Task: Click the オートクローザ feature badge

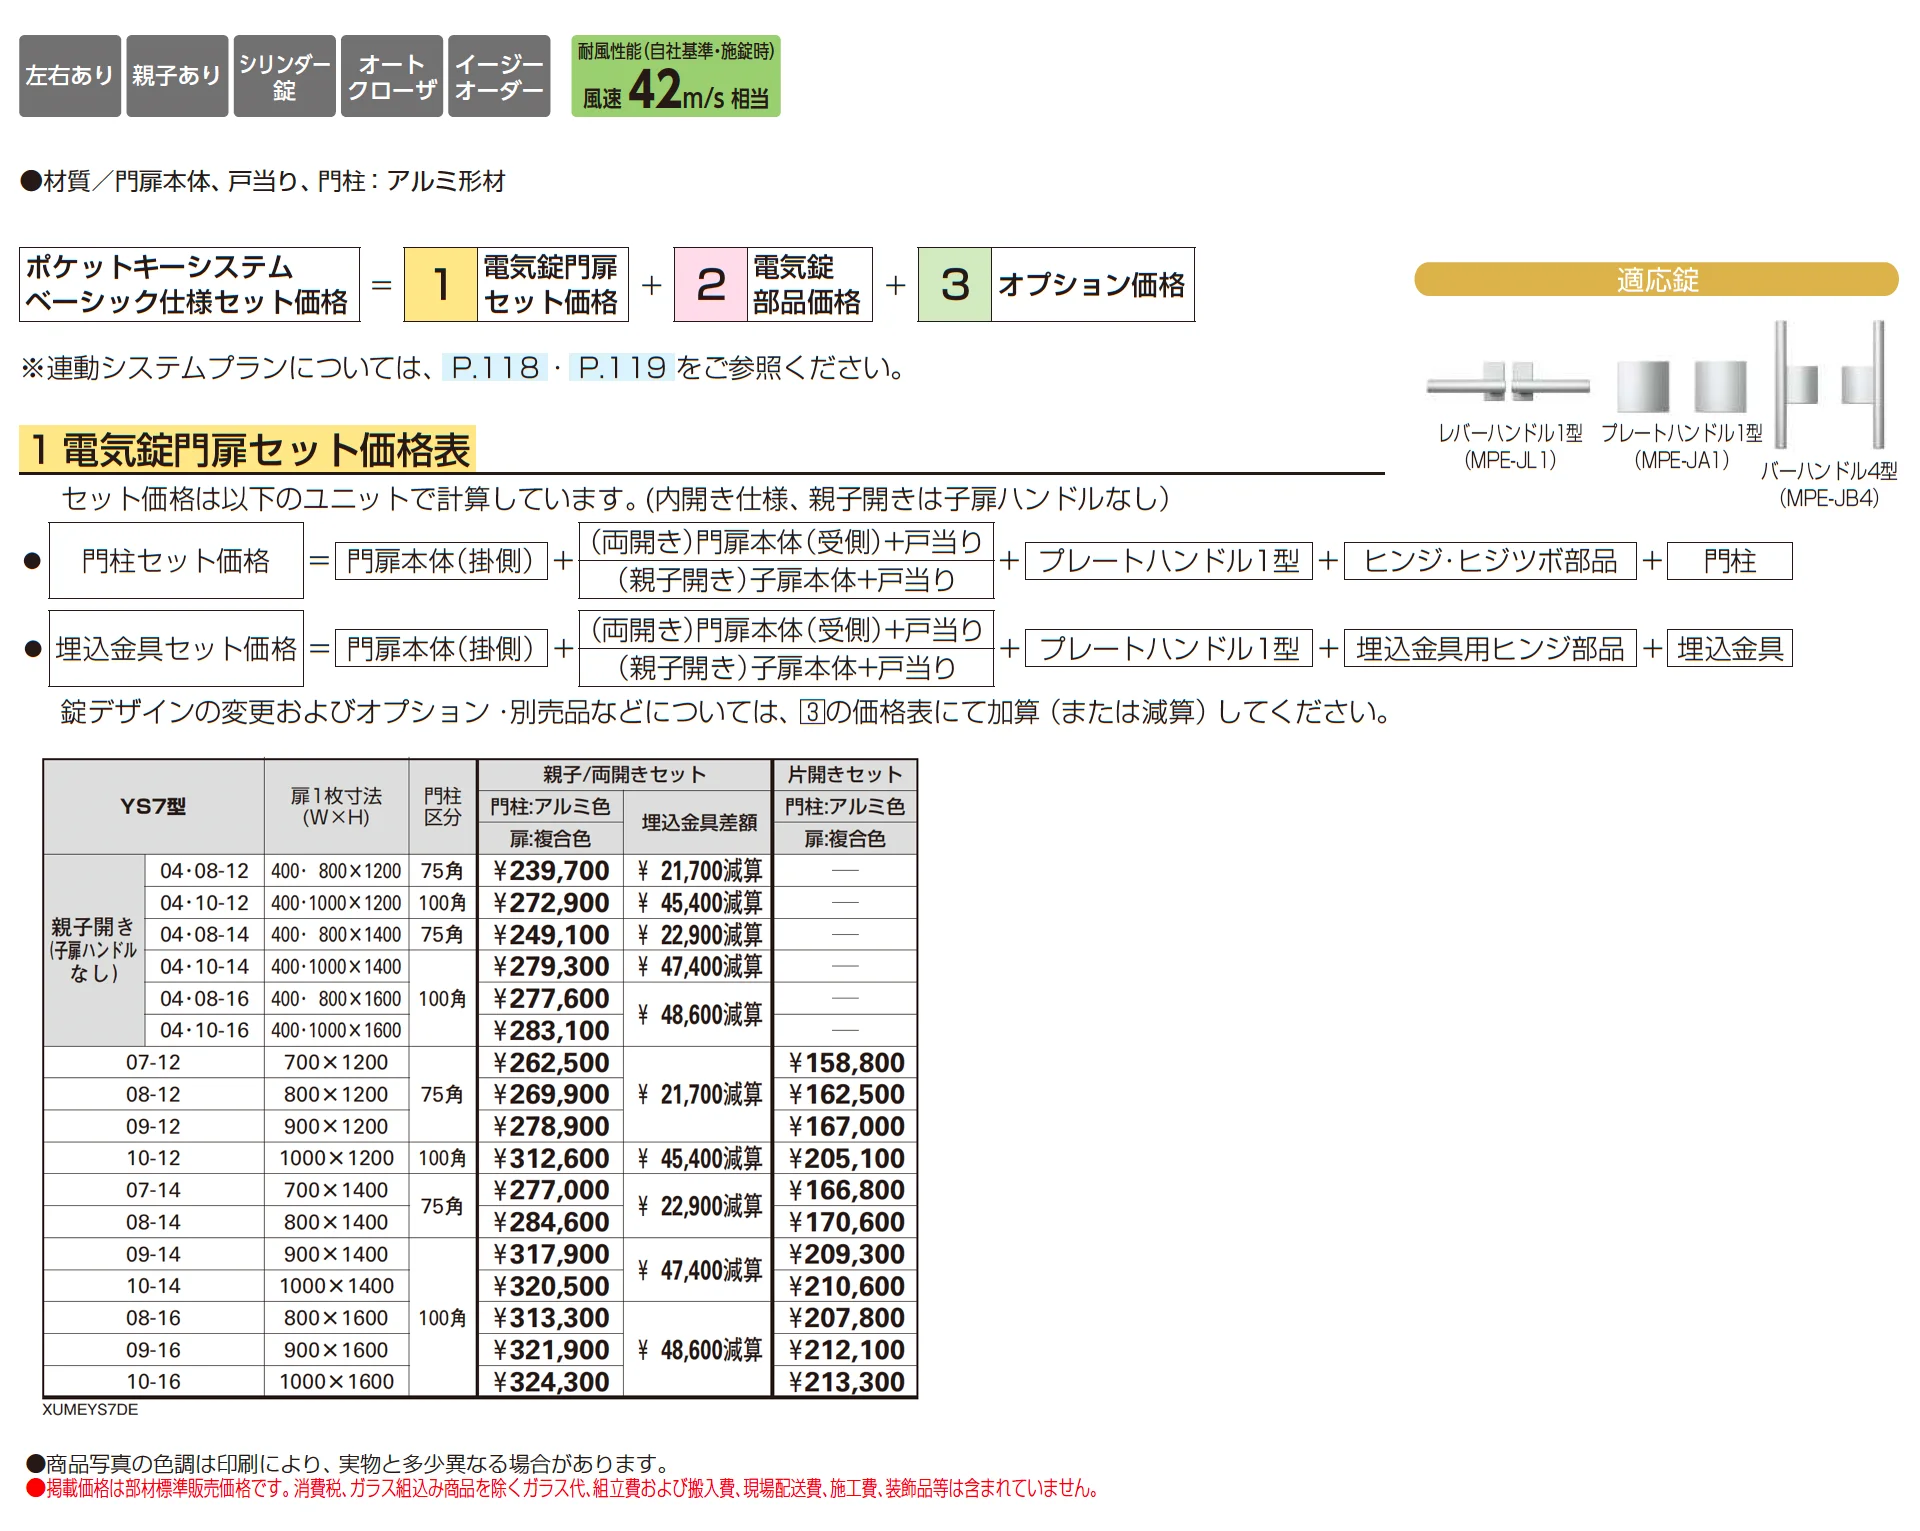Action: click(x=392, y=76)
